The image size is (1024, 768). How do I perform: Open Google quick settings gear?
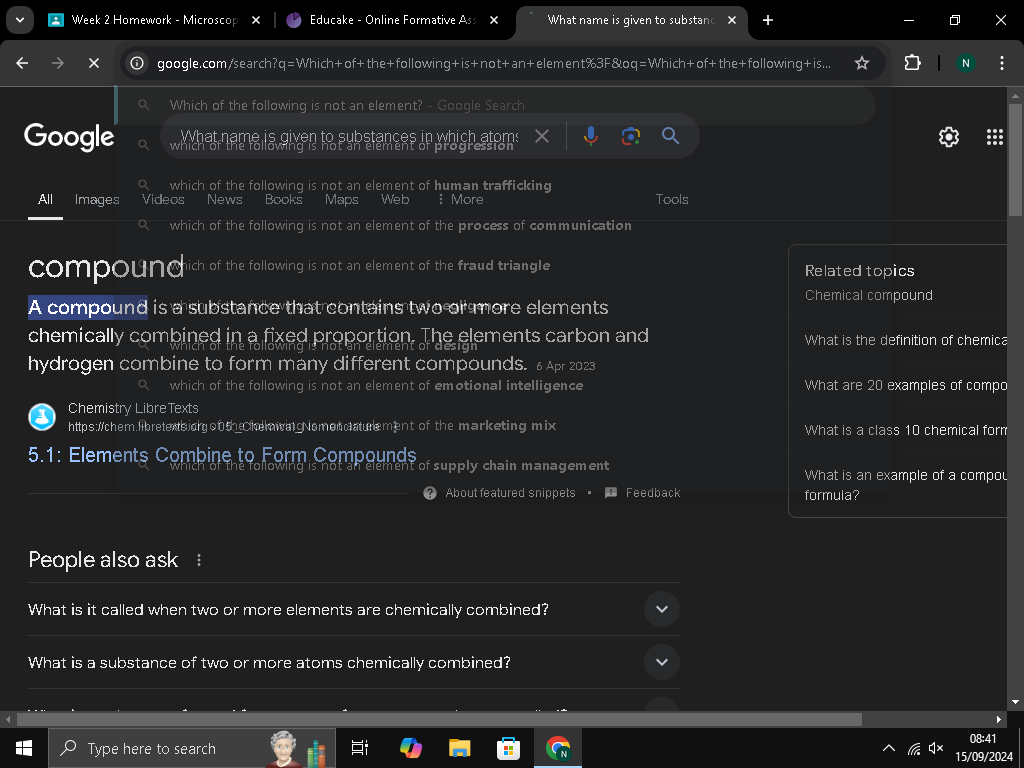pos(949,136)
